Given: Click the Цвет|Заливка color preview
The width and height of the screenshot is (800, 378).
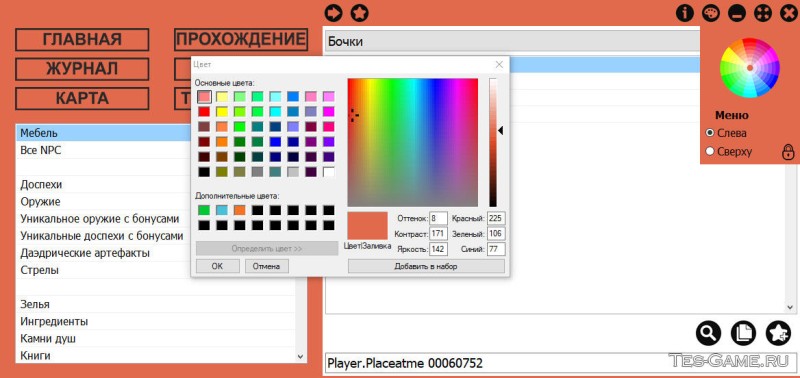Looking at the screenshot, I should coord(367,225).
